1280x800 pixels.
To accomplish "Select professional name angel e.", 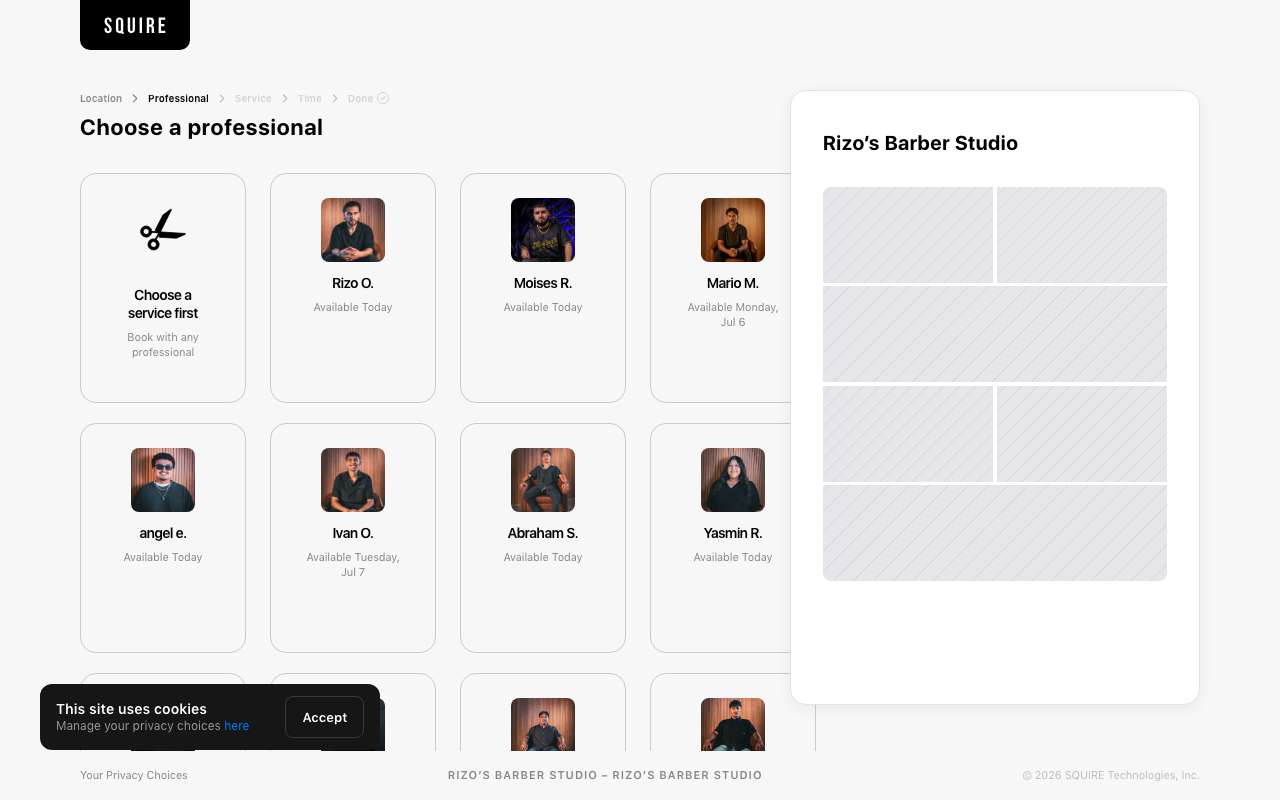I will point(163,533).
